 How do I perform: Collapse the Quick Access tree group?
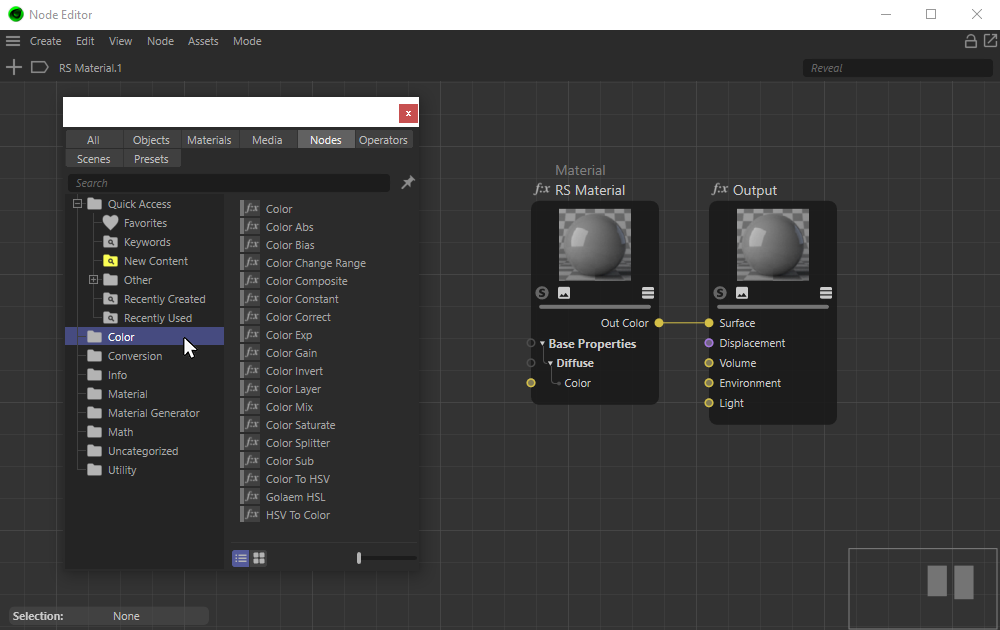tap(77, 204)
